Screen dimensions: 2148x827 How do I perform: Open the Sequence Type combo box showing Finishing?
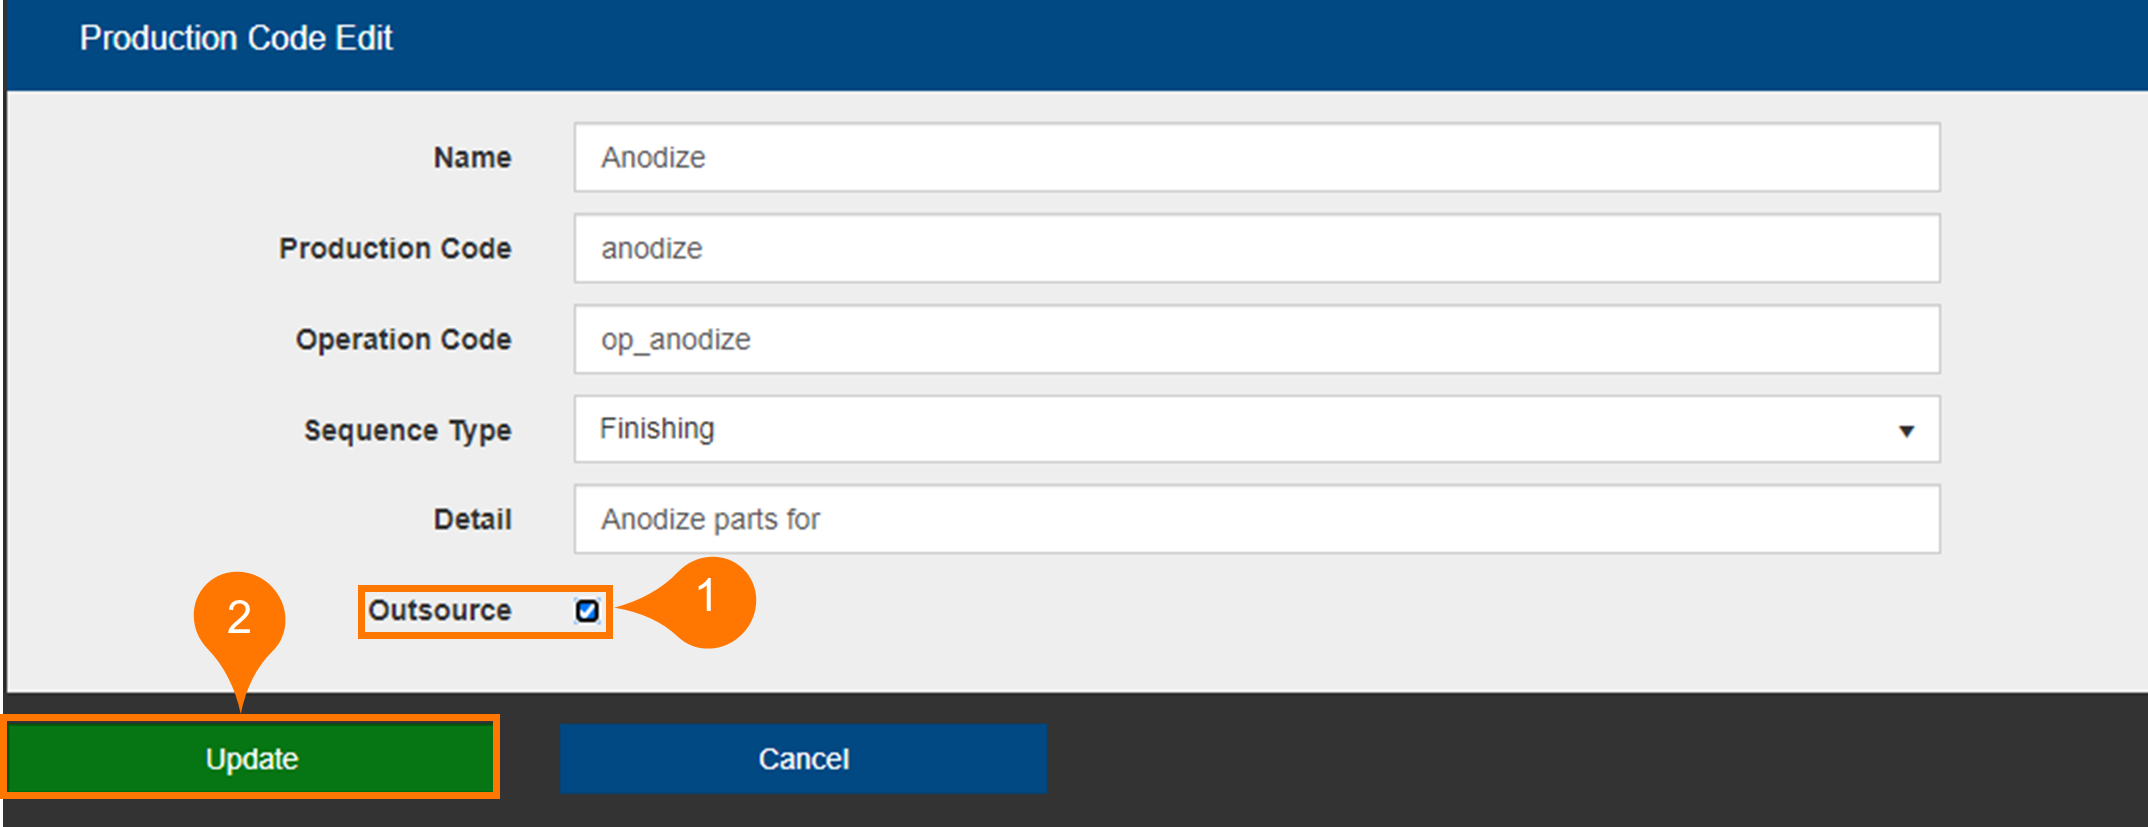pyautogui.click(x=1255, y=429)
